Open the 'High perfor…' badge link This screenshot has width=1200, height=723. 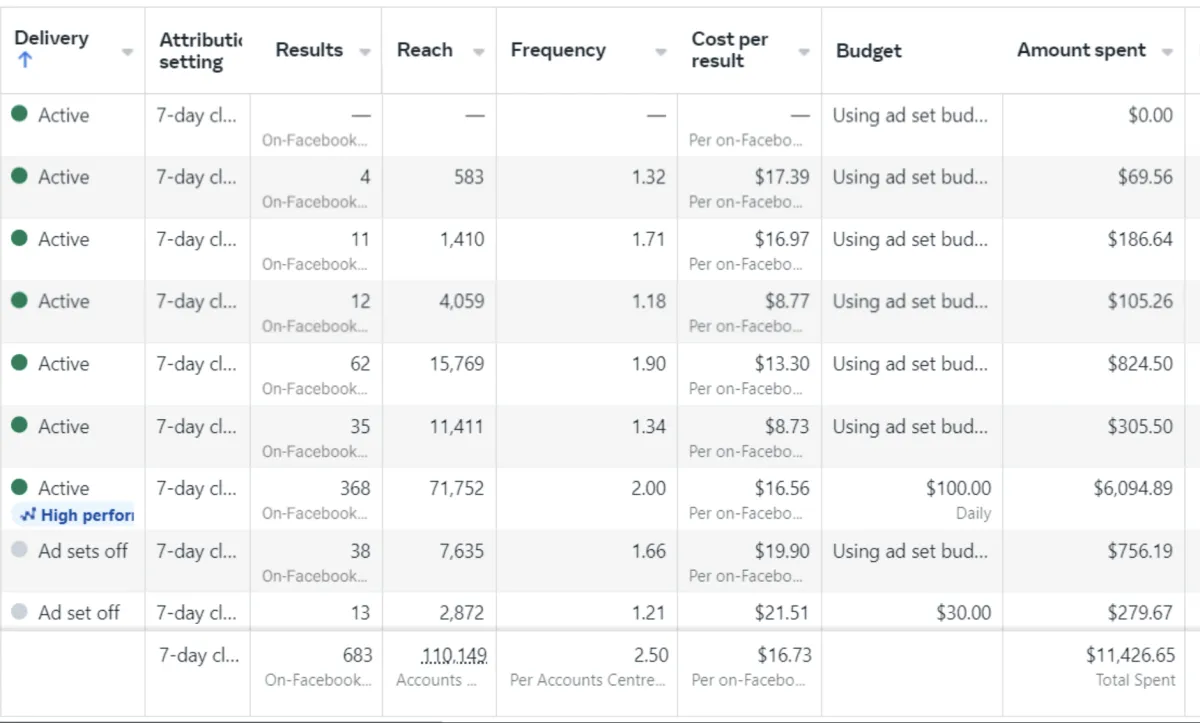point(78,516)
